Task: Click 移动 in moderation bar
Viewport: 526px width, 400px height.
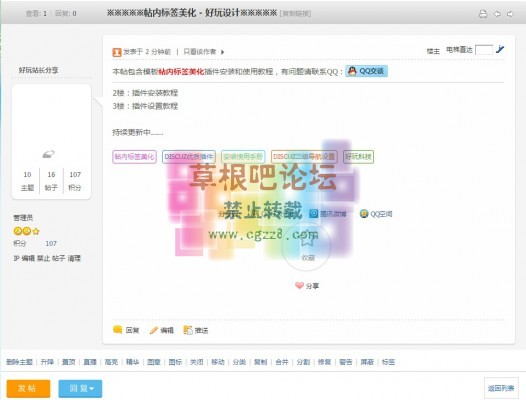Action: pos(218,362)
